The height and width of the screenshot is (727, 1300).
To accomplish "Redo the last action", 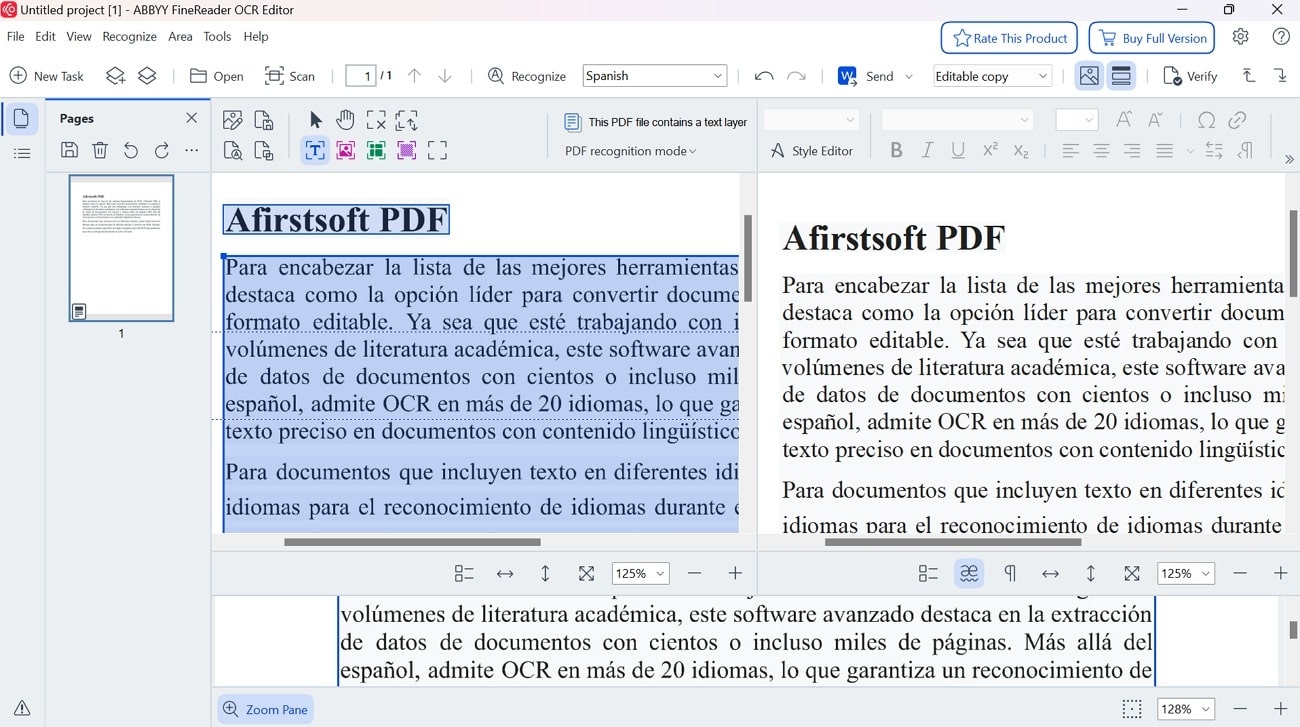I will [796, 76].
